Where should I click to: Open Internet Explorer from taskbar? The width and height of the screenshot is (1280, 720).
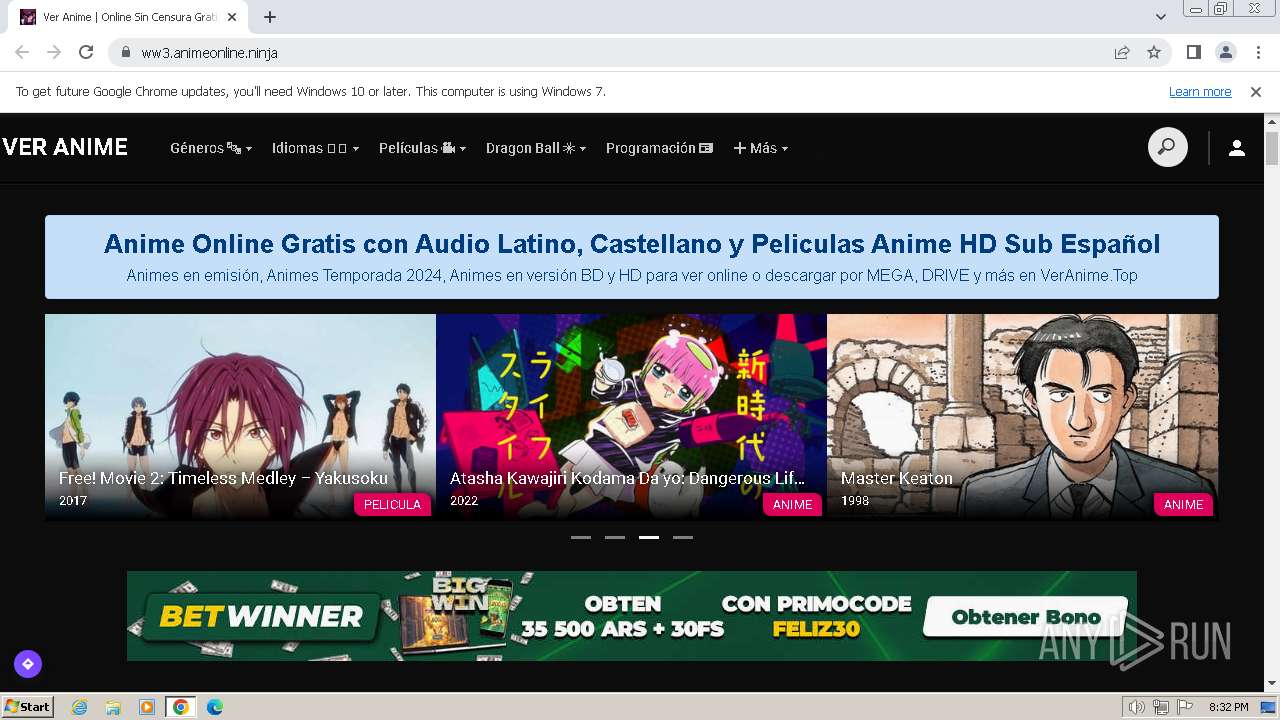pyautogui.click(x=80, y=707)
